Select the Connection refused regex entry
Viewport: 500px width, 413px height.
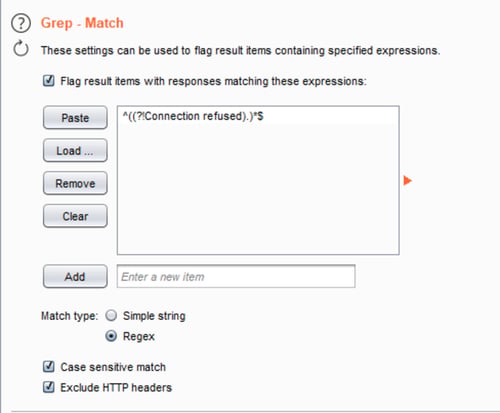pos(258,116)
